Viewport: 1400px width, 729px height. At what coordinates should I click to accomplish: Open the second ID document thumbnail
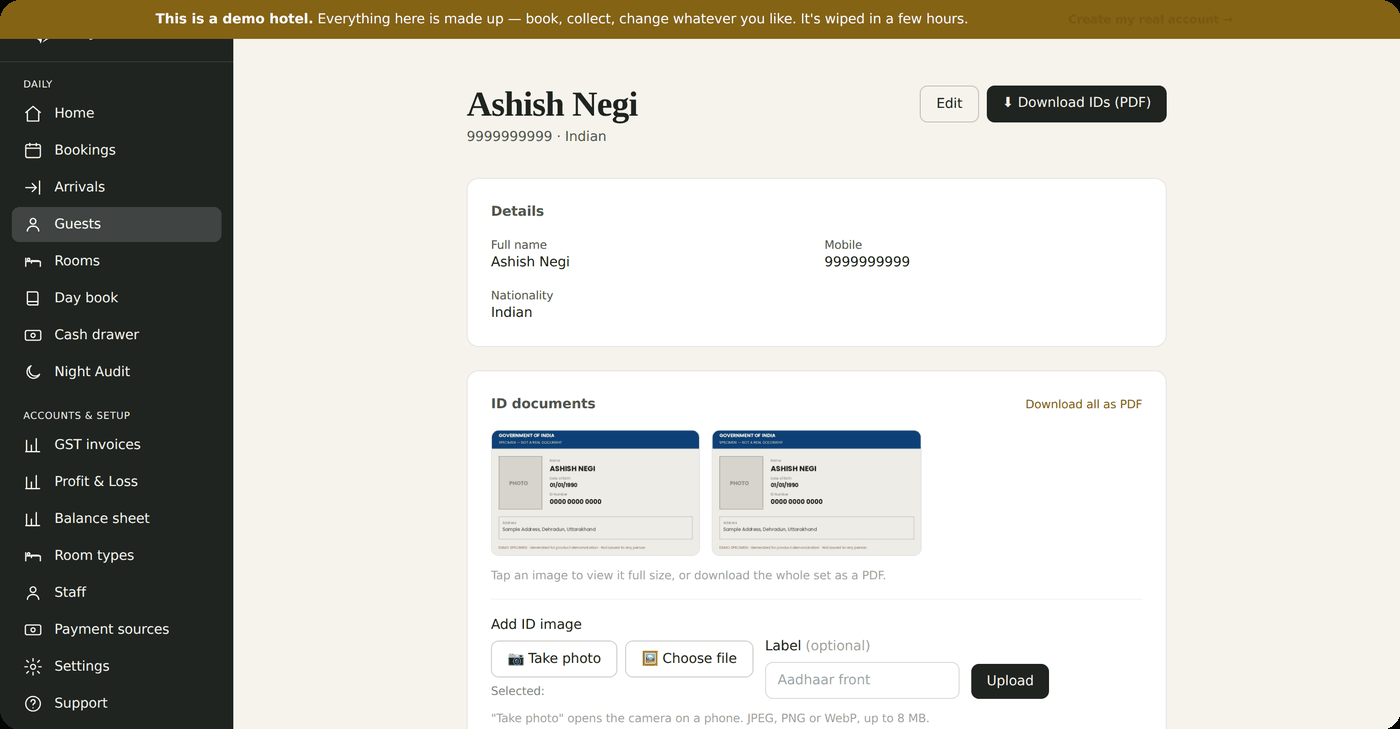click(x=816, y=493)
